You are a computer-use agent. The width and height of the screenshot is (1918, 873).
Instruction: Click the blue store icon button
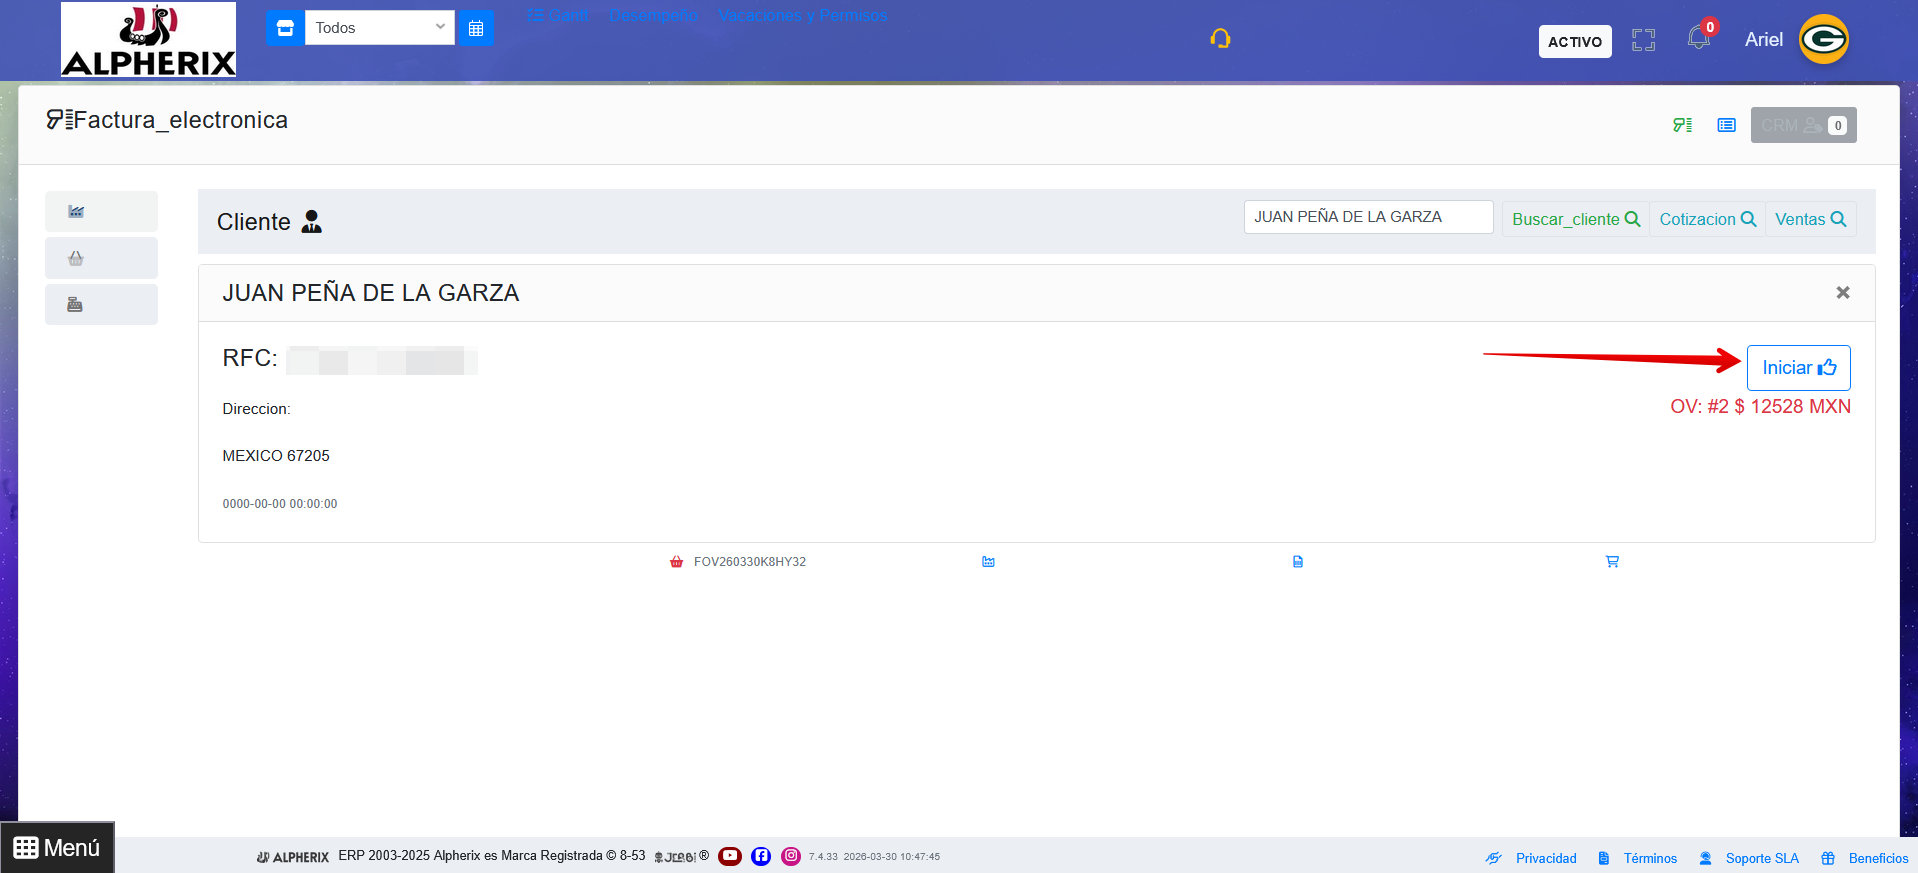(x=285, y=28)
